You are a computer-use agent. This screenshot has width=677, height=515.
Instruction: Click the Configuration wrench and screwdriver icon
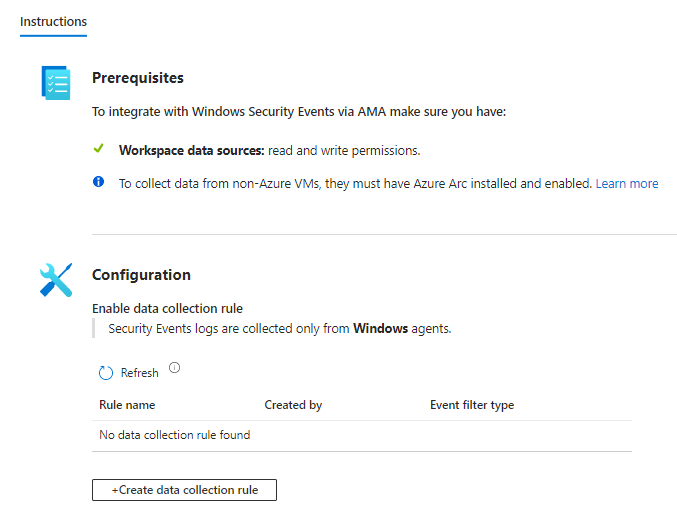pos(56,280)
